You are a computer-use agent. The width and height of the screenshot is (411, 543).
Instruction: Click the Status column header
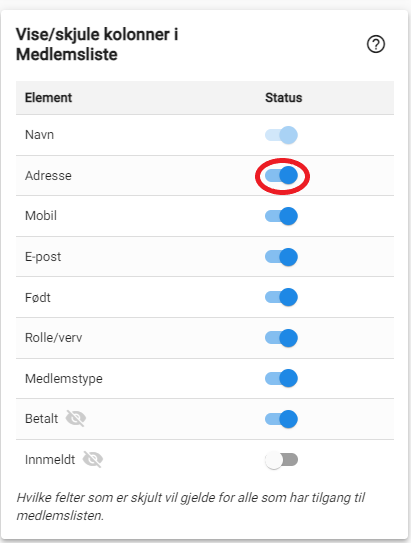coord(284,98)
